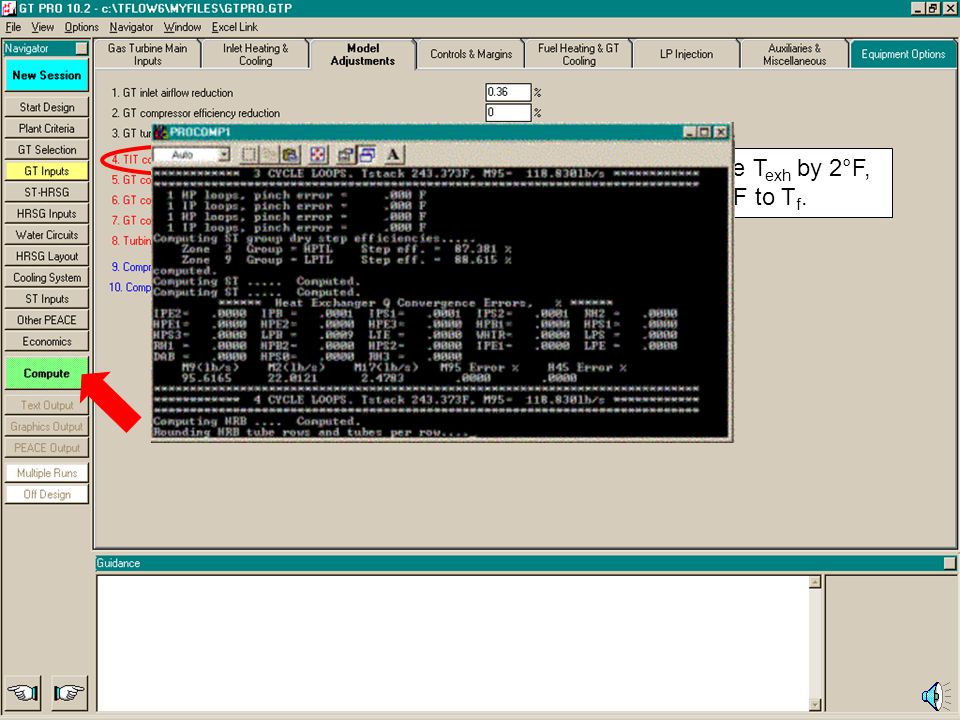Click GT inlet airflow reduction input field
The height and width of the screenshot is (720, 960).
point(508,92)
